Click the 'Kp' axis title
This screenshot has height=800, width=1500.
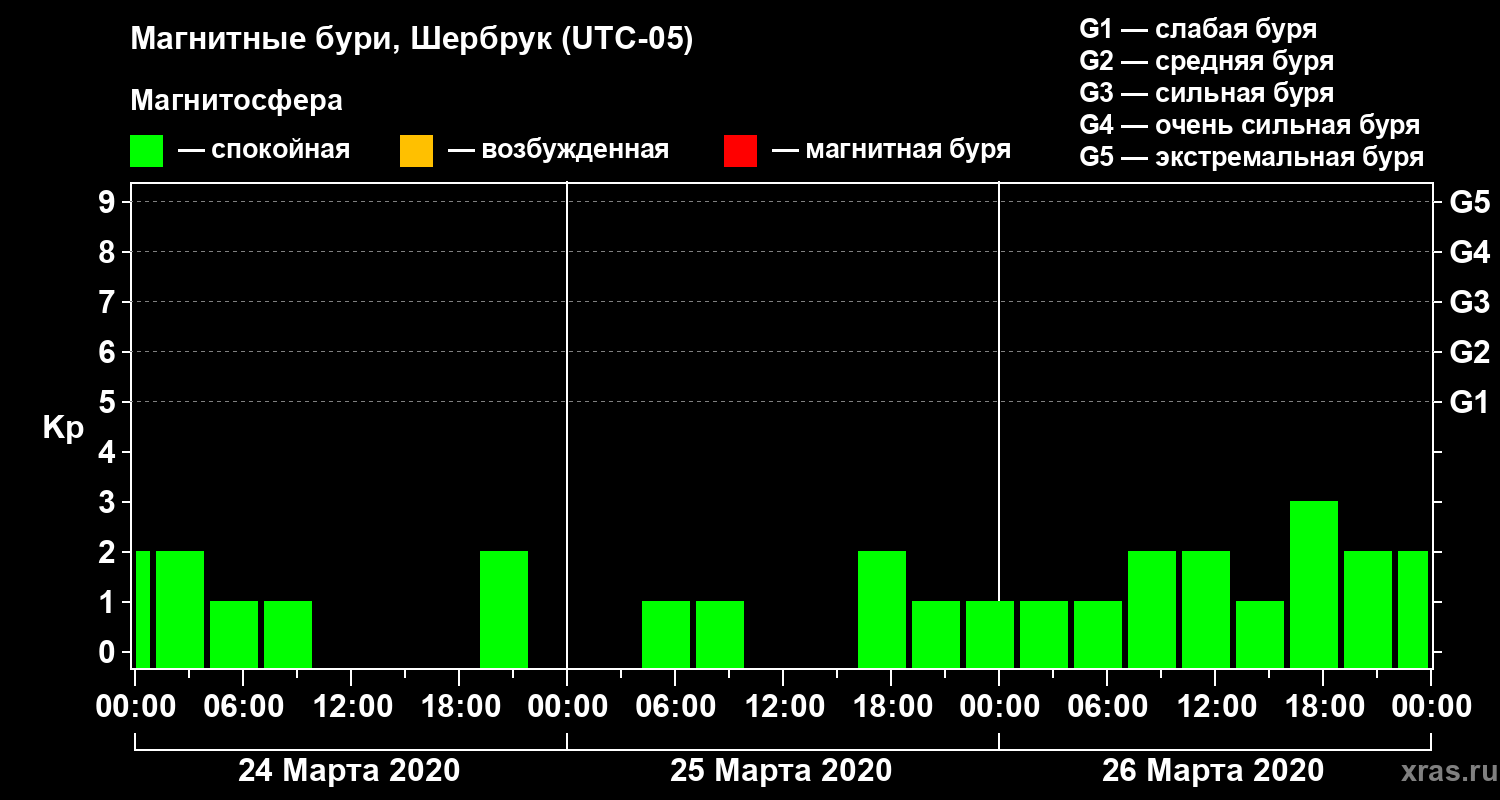point(63,427)
